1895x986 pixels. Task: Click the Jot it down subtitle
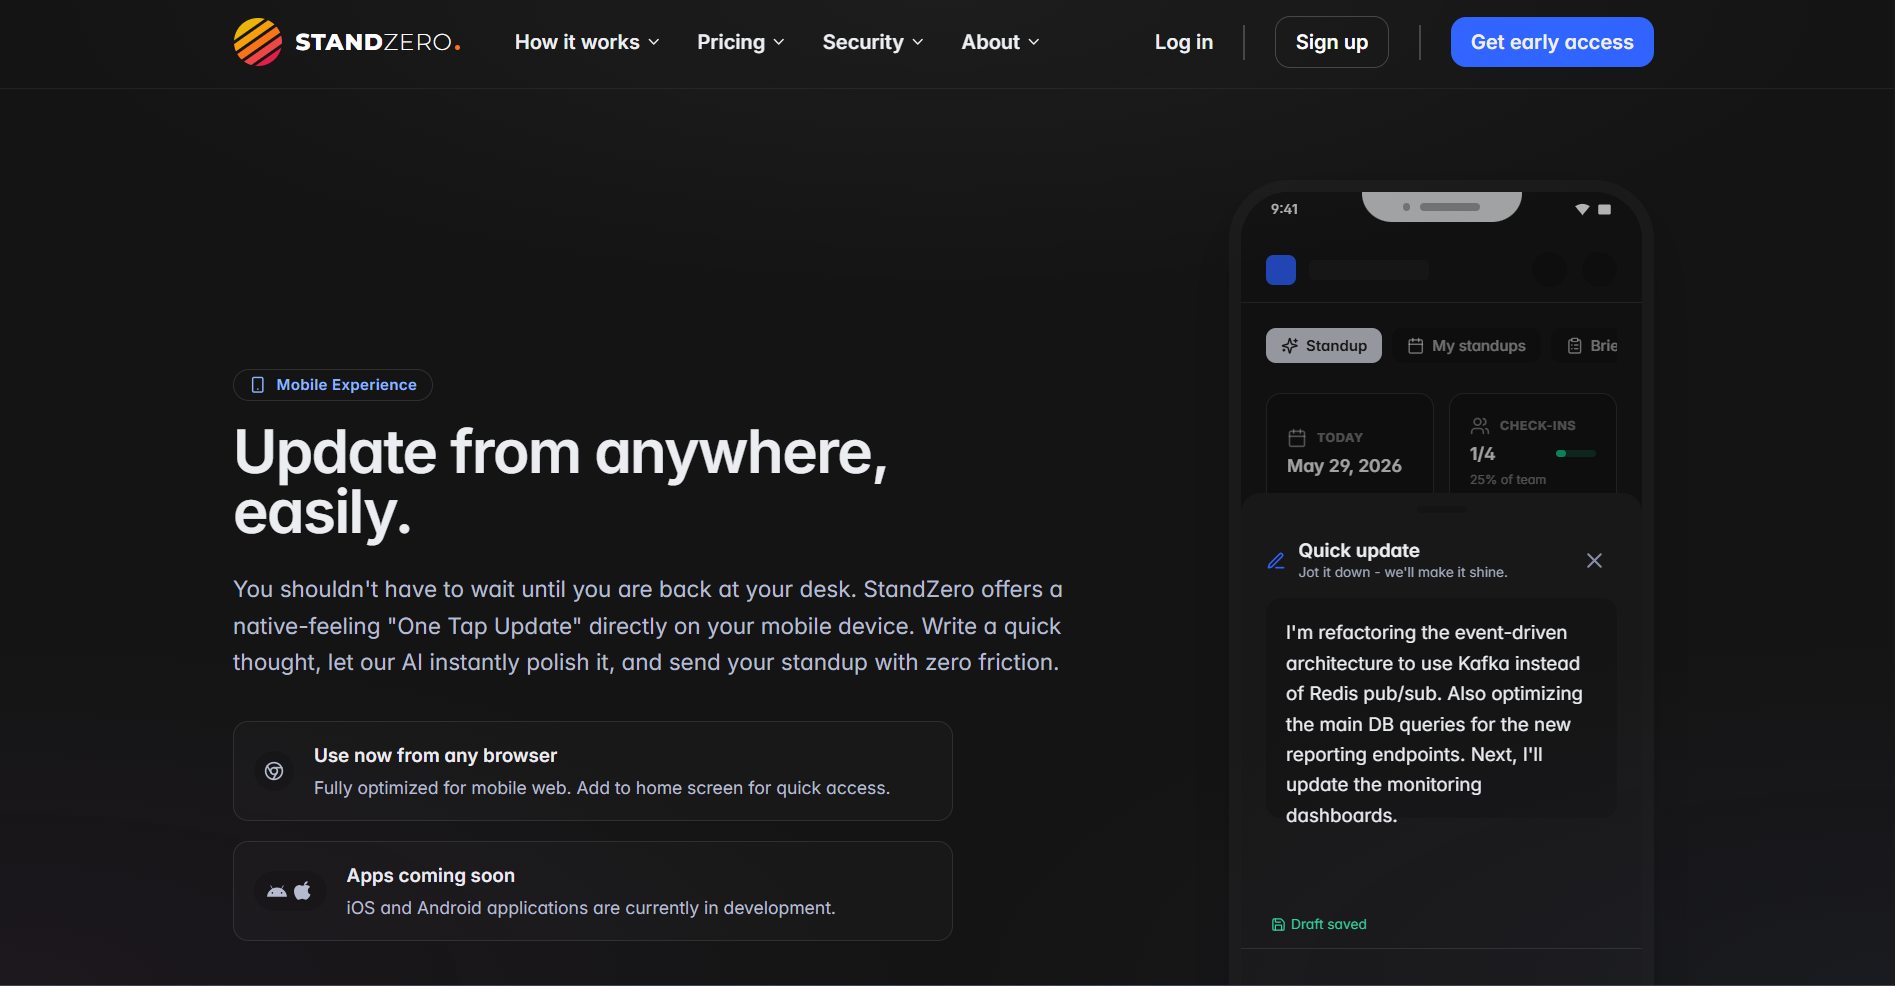click(x=1402, y=572)
